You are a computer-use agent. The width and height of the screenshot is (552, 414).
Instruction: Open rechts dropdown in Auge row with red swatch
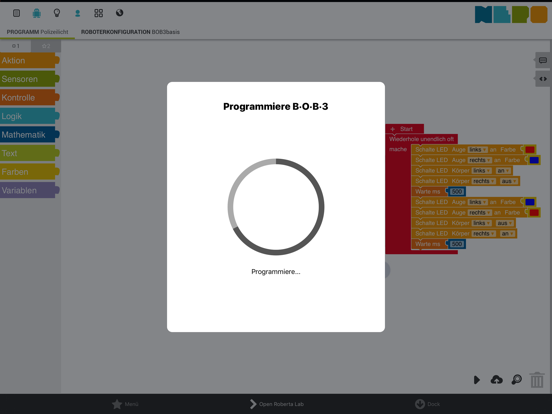tap(479, 213)
